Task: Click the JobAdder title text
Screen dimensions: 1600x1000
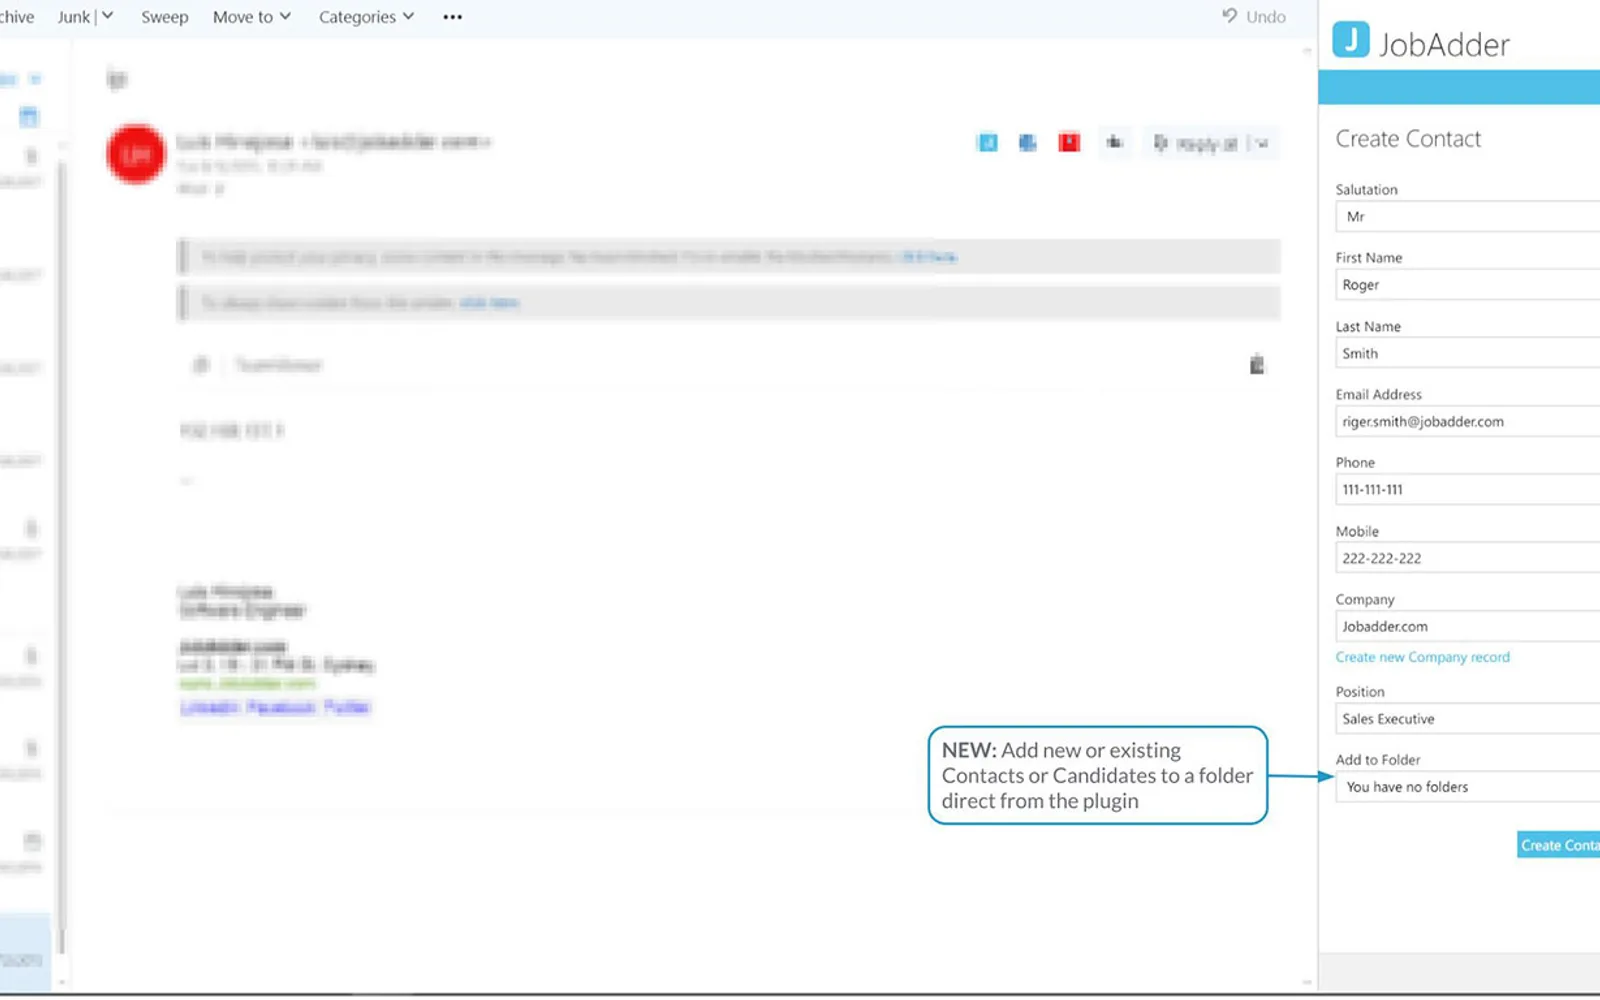Action: (x=1444, y=44)
